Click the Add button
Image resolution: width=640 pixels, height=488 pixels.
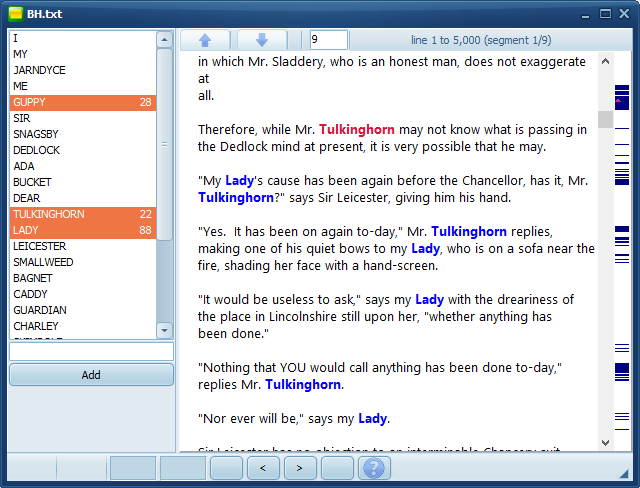[x=91, y=375]
